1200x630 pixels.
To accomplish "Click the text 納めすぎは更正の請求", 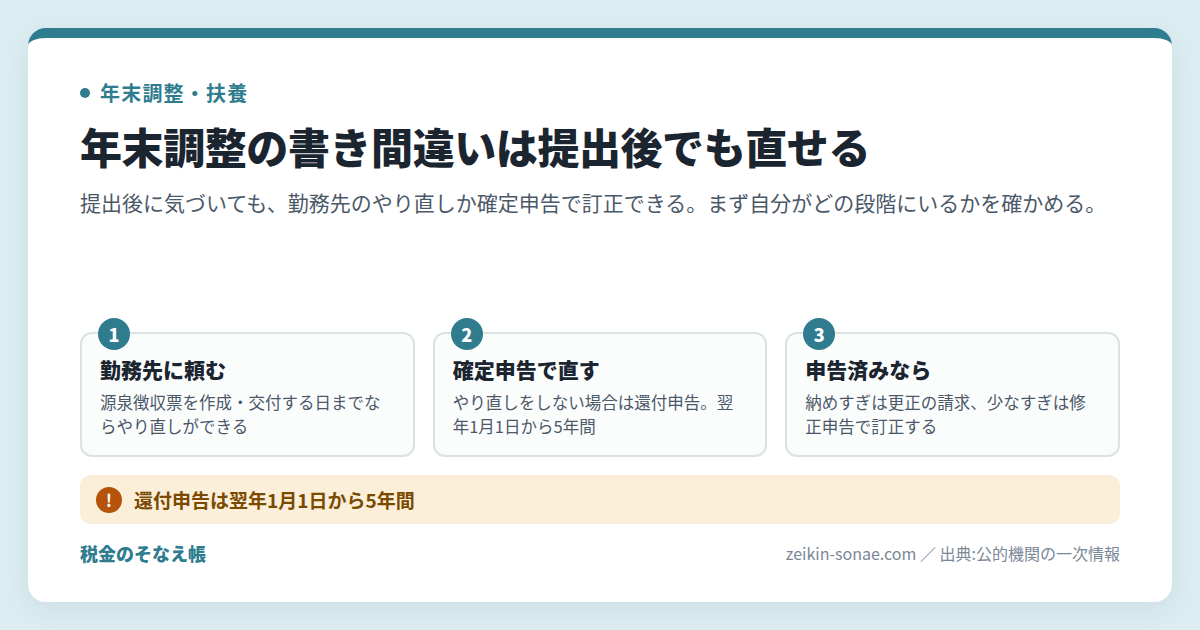I will [889, 403].
